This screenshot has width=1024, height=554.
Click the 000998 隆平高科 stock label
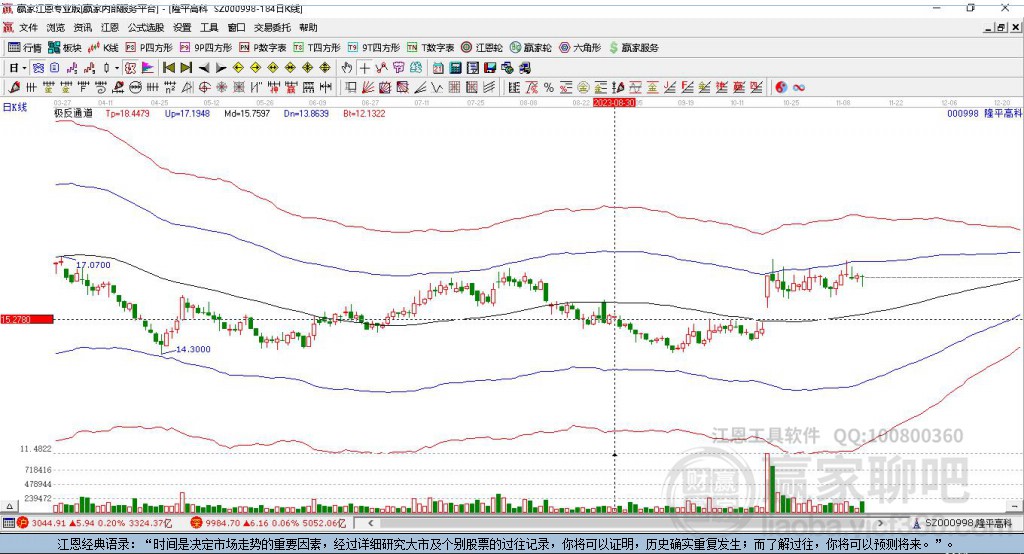984,114
